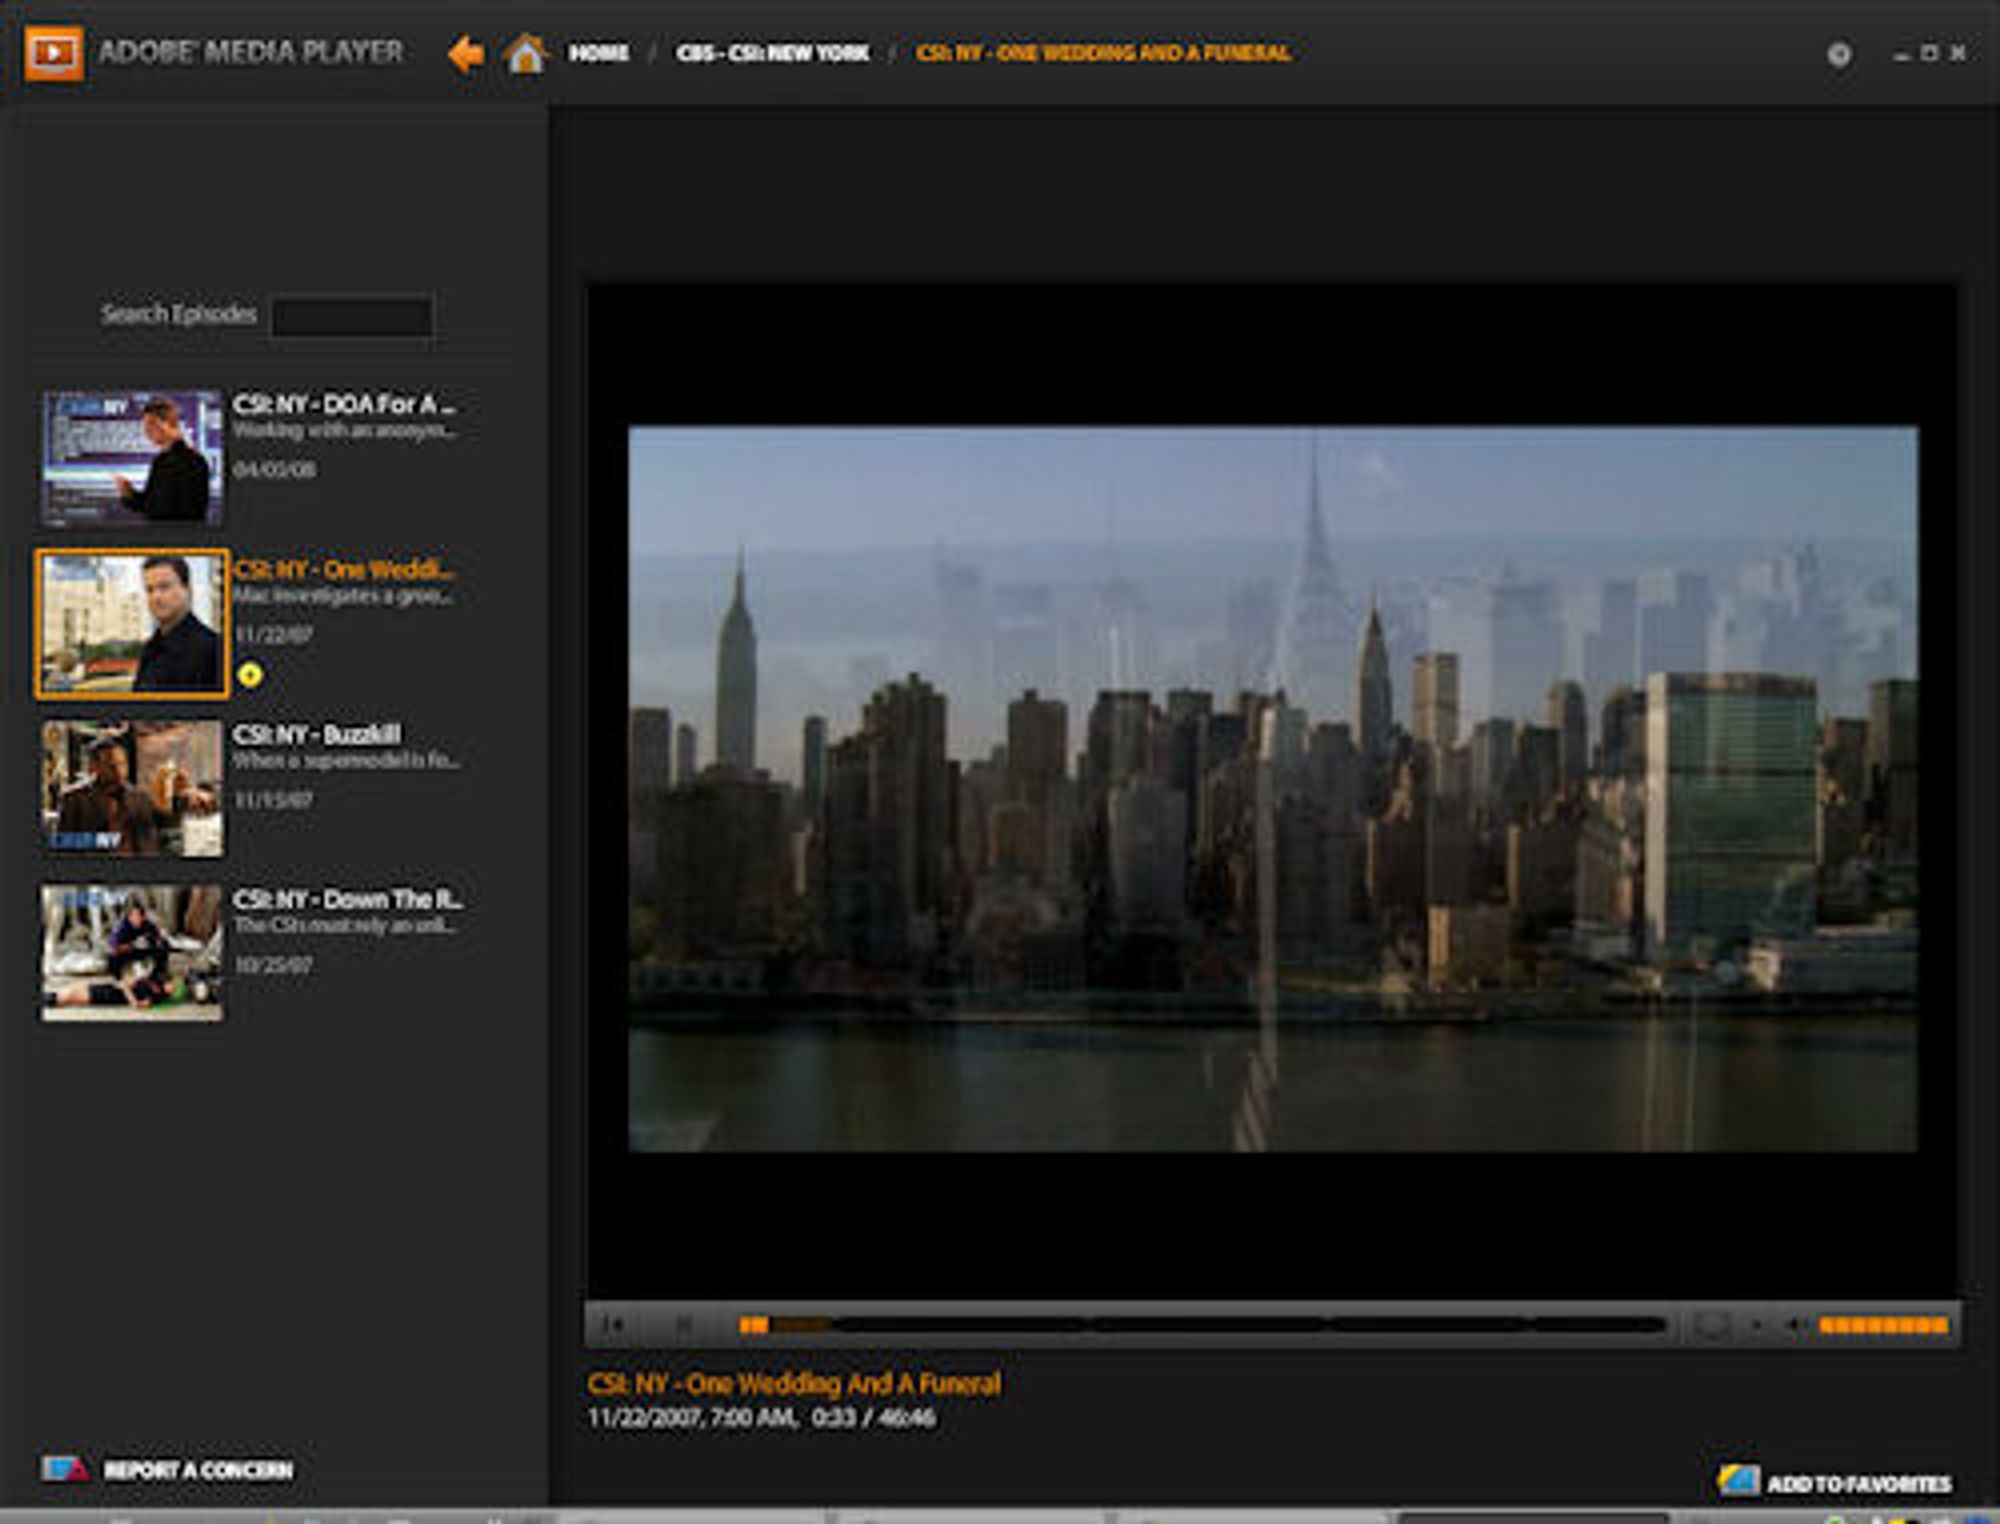Click the date 10/25/07 under Down The R...
2000x1524 pixels.
pyautogui.click(x=273, y=965)
